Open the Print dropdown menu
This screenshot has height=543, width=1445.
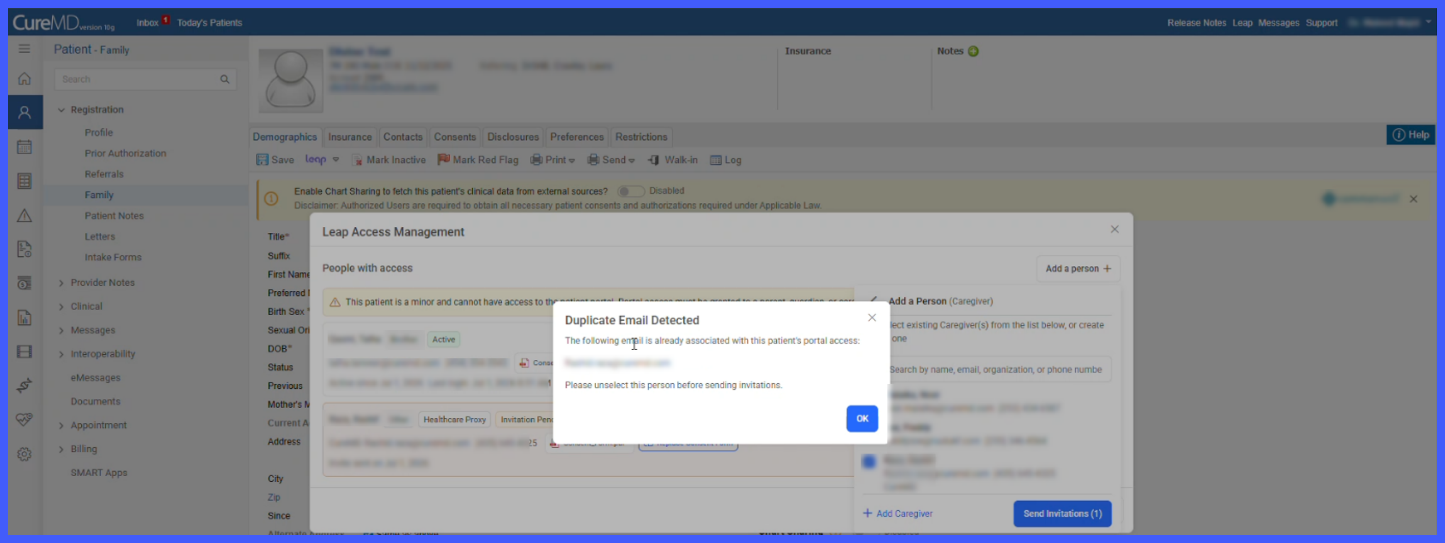[x=553, y=160]
